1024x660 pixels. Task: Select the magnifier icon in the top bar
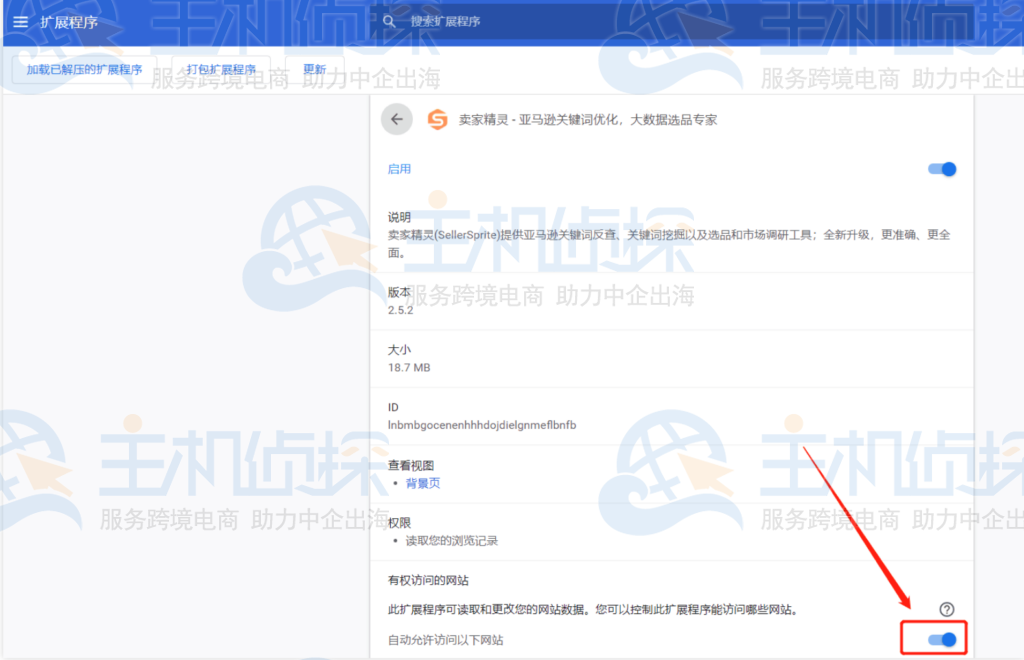coord(388,20)
